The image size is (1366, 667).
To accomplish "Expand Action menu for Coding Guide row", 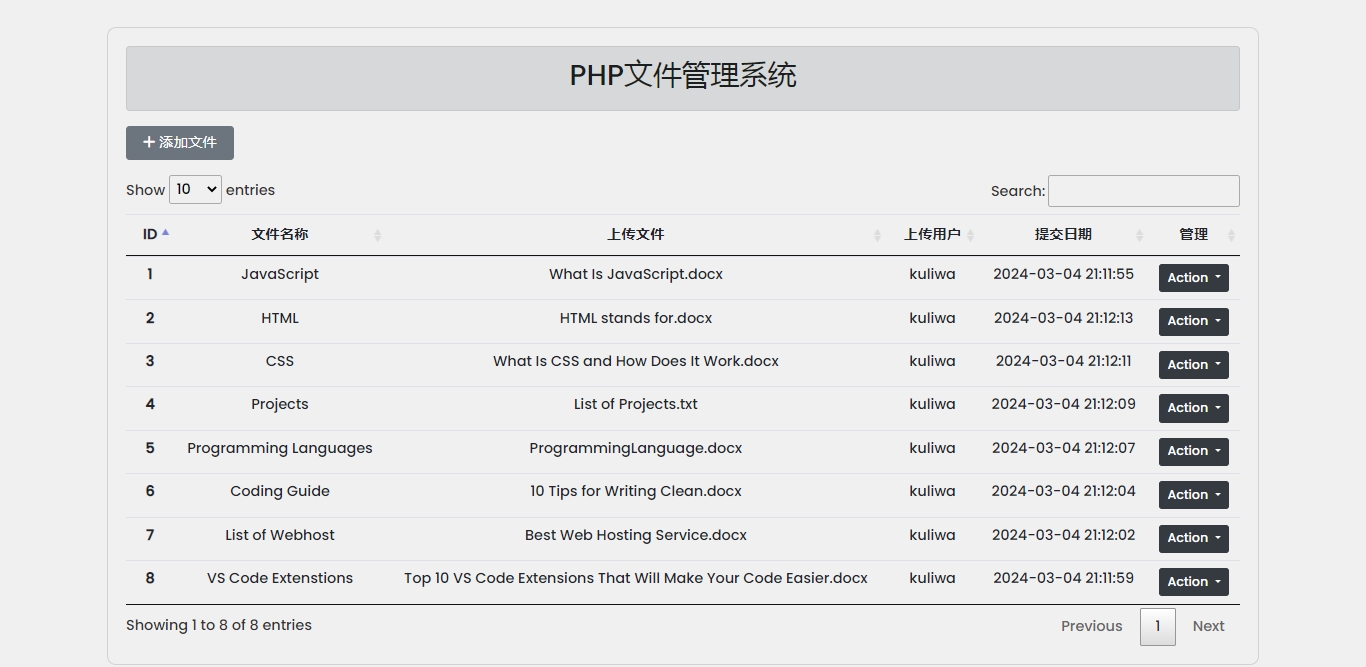I will pyautogui.click(x=1193, y=495).
